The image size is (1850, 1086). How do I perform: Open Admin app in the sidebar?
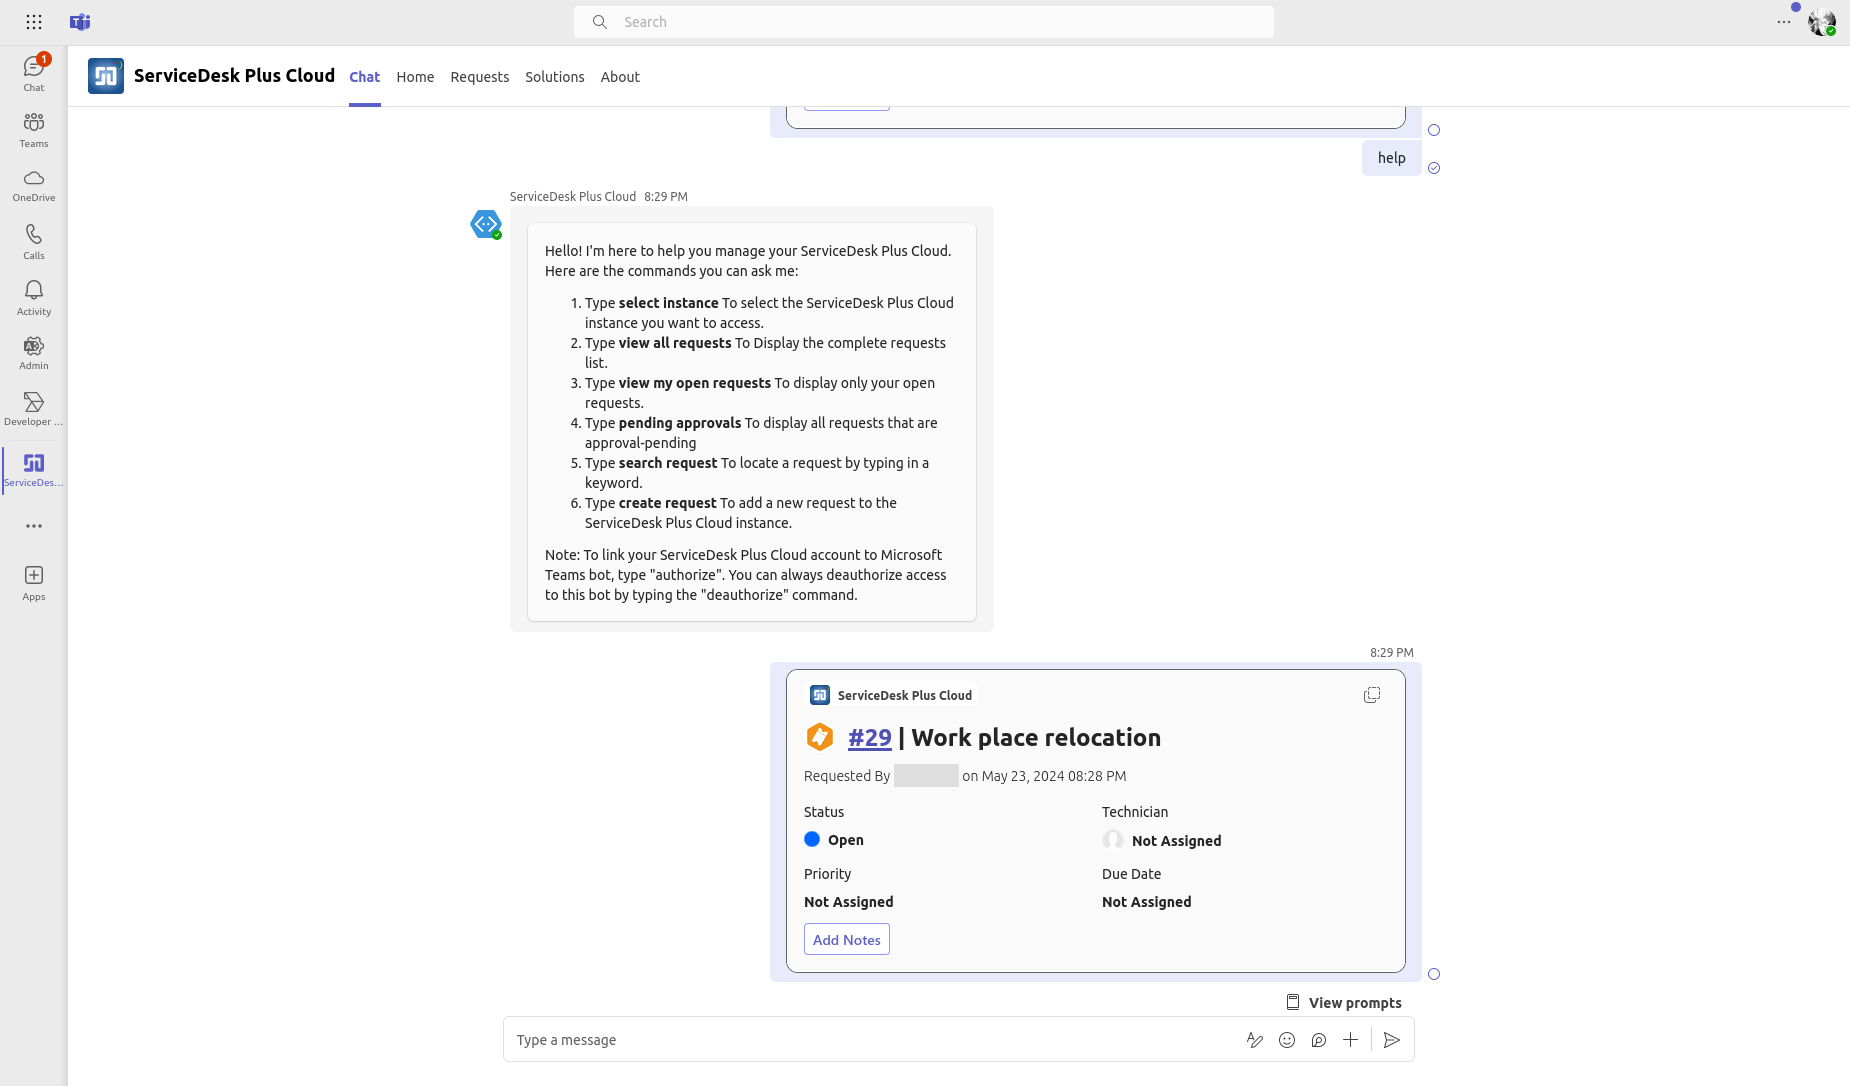click(x=34, y=353)
